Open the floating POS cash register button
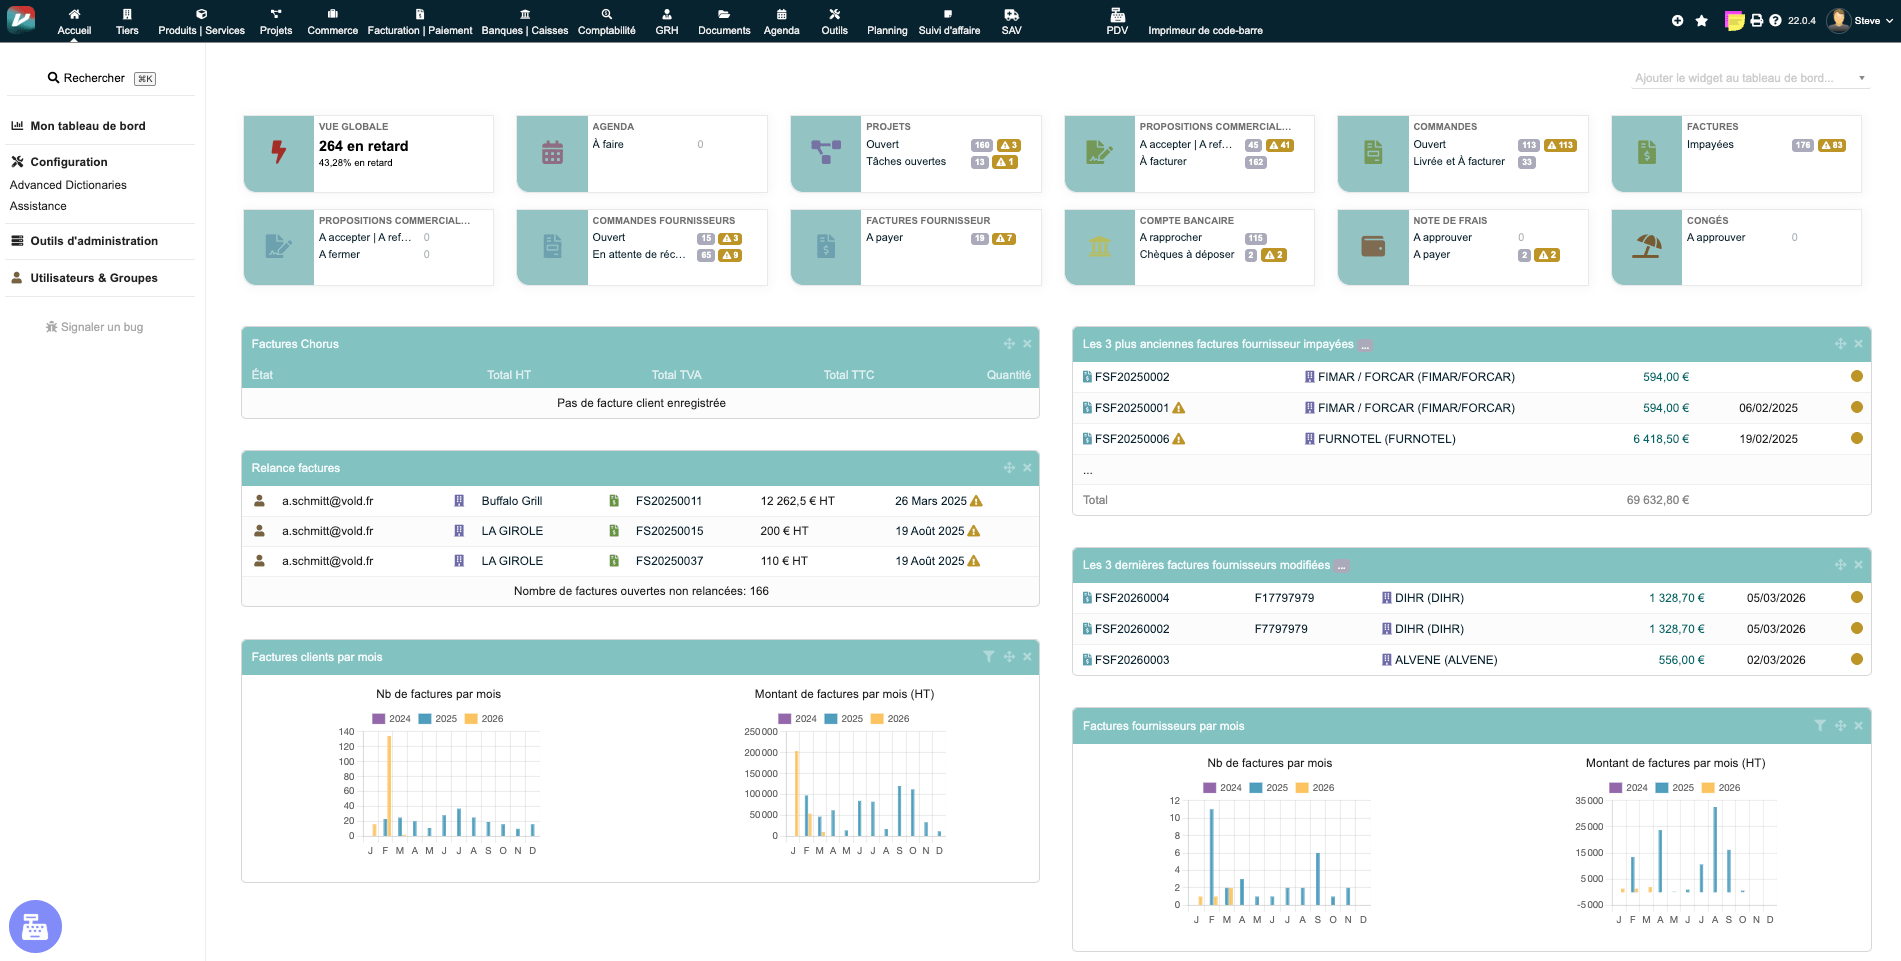Image resolution: width=1901 pixels, height=961 pixels. click(x=35, y=926)
